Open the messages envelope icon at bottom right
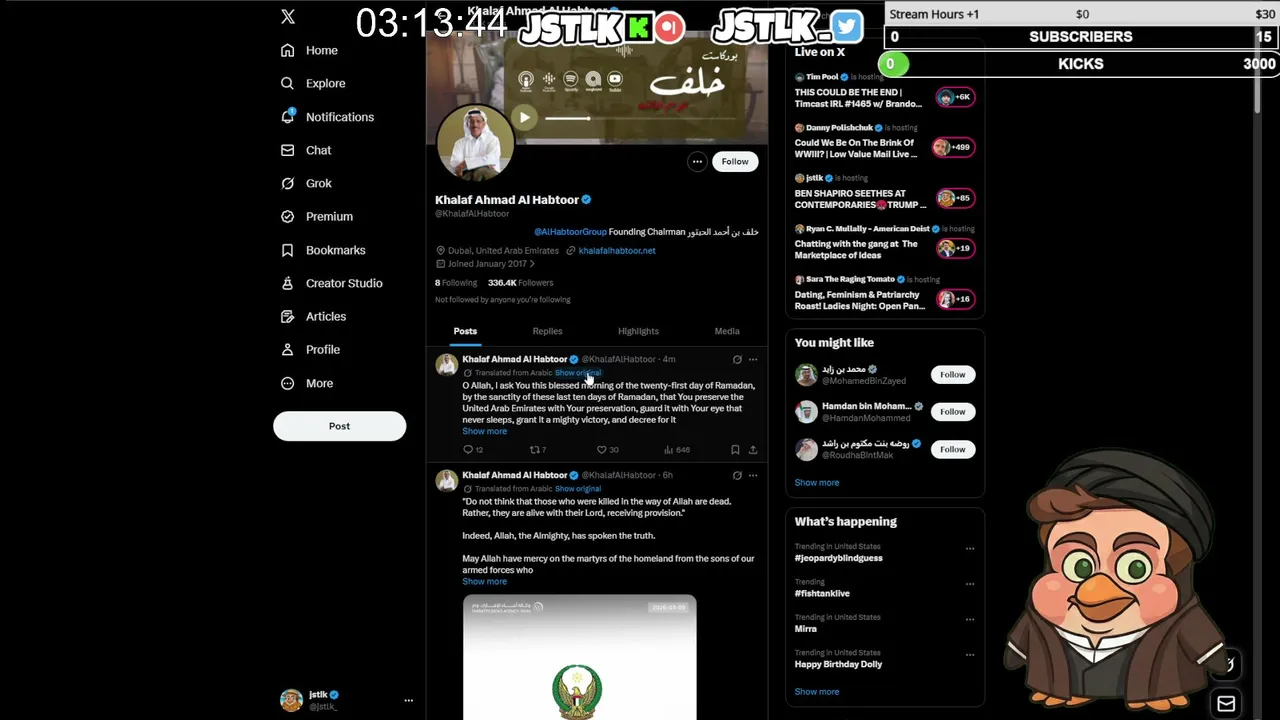1280x720 pixels. (1226, 703)
